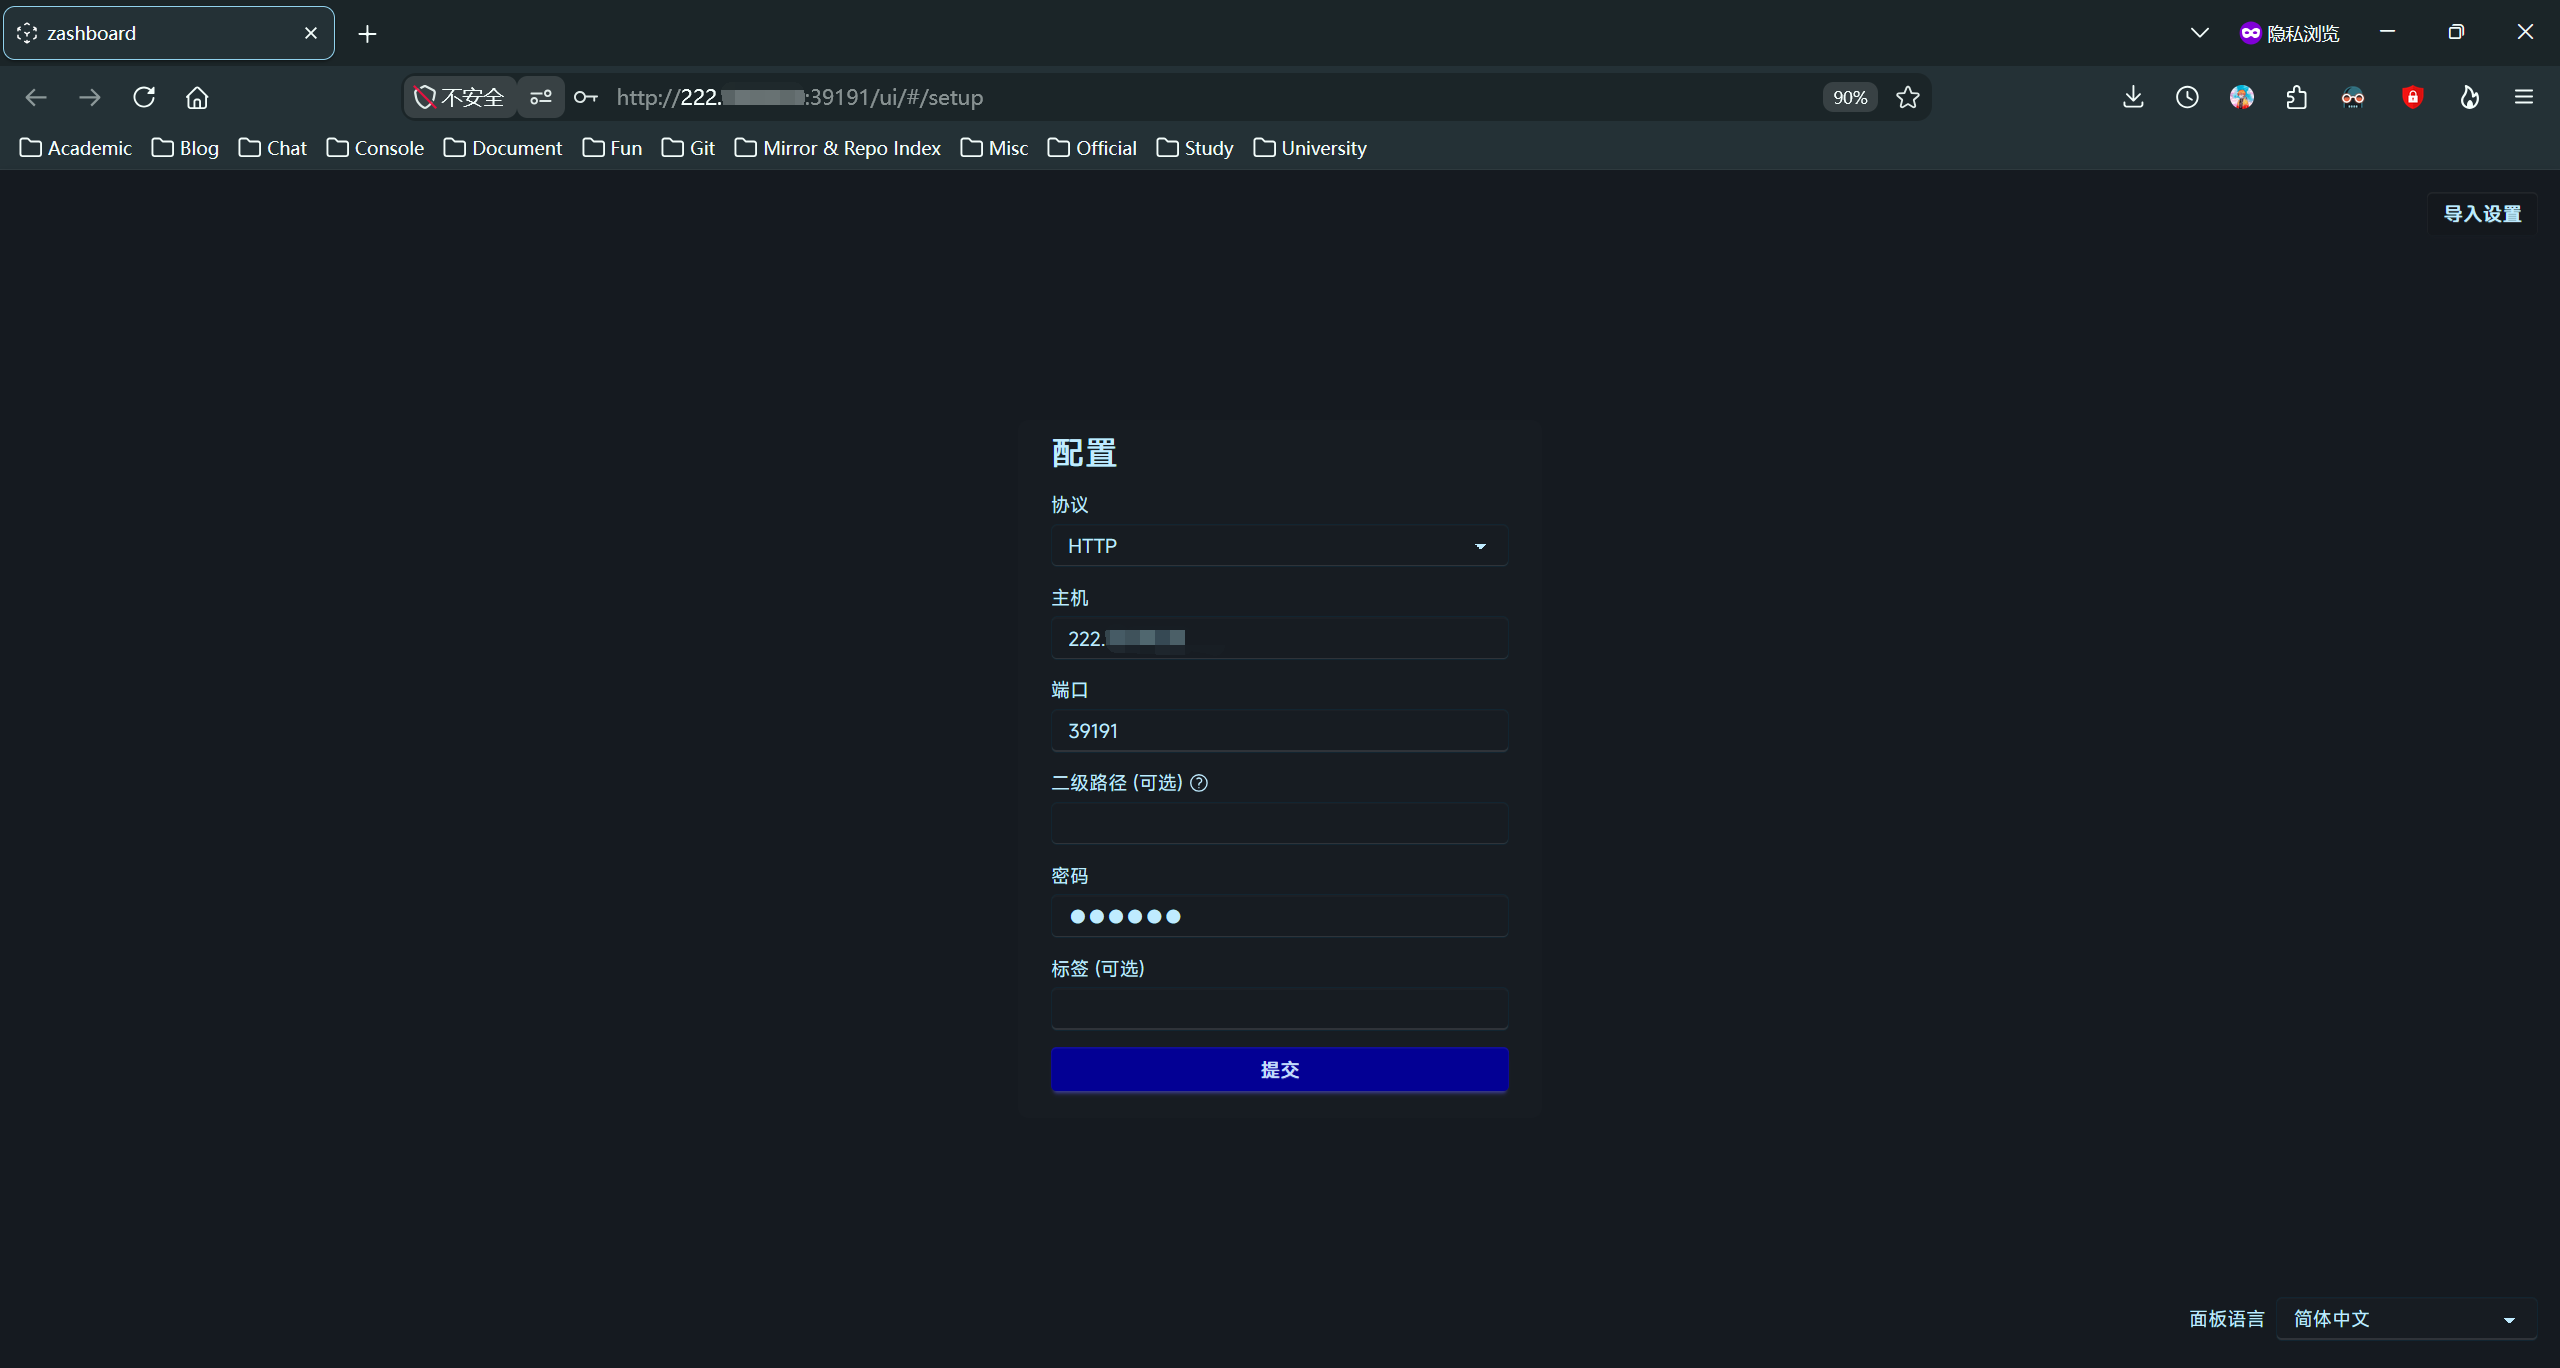This screenshot has width=2560, height=1368.
Task: Open the '不安全' site security indicator
Action: coord(460,97)
